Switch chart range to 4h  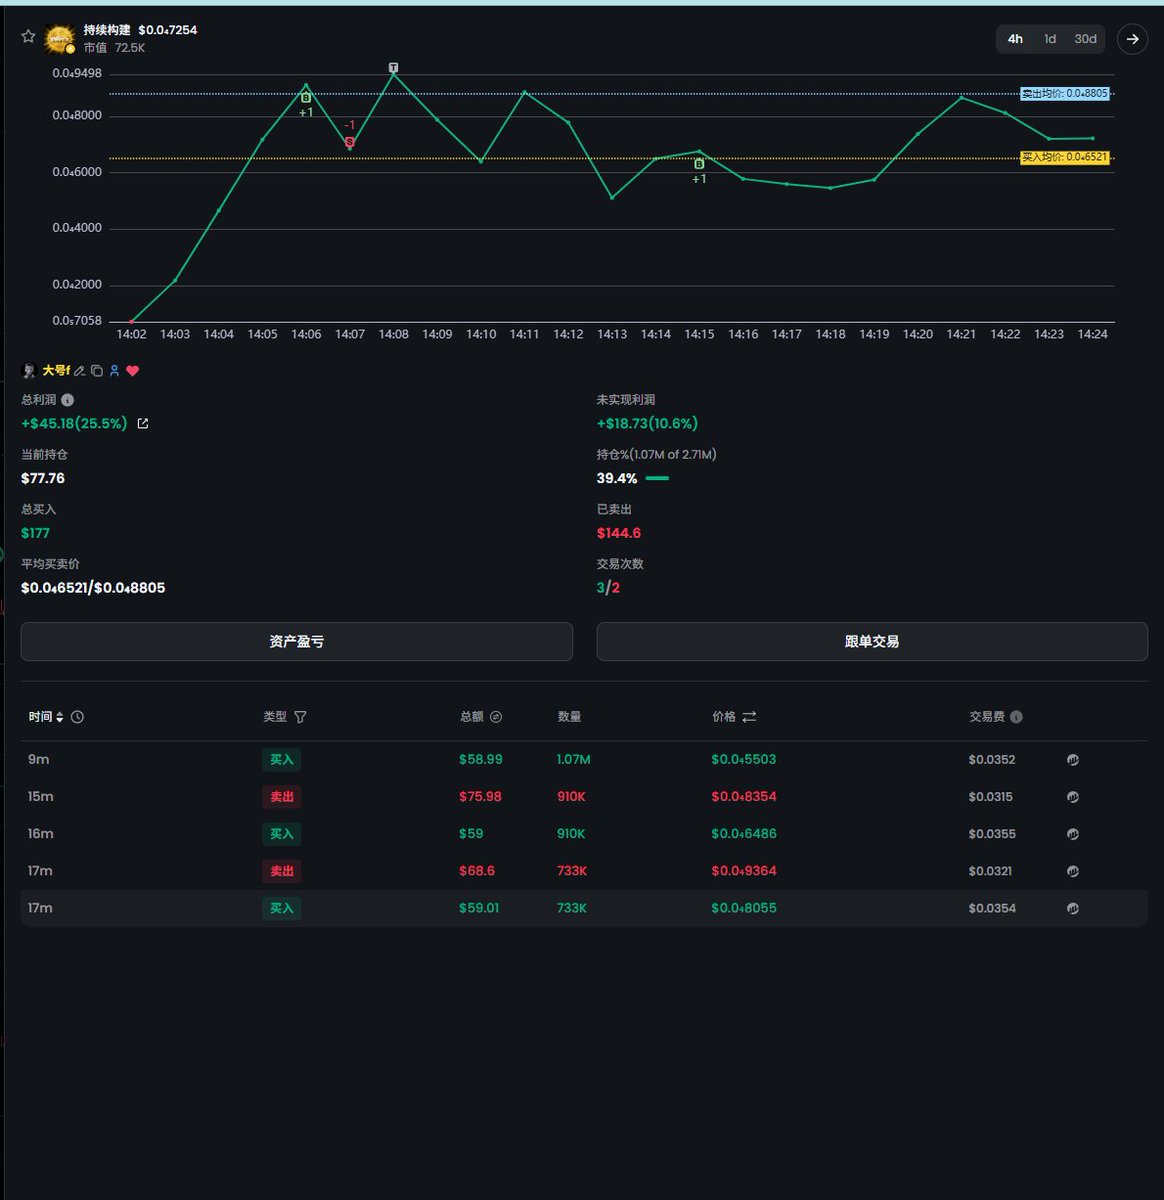[x=1015, y=39]
